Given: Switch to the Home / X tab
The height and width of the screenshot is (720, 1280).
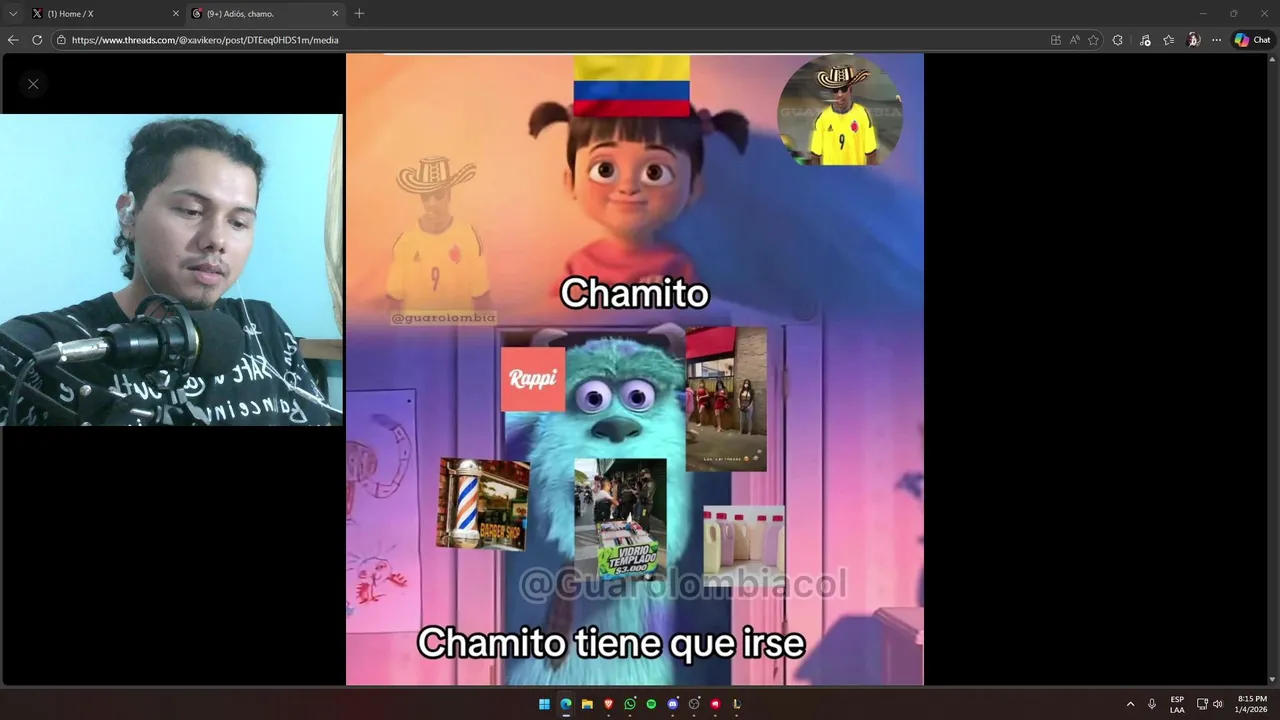Looking at the screenshot, I should (x=104, y=14).
